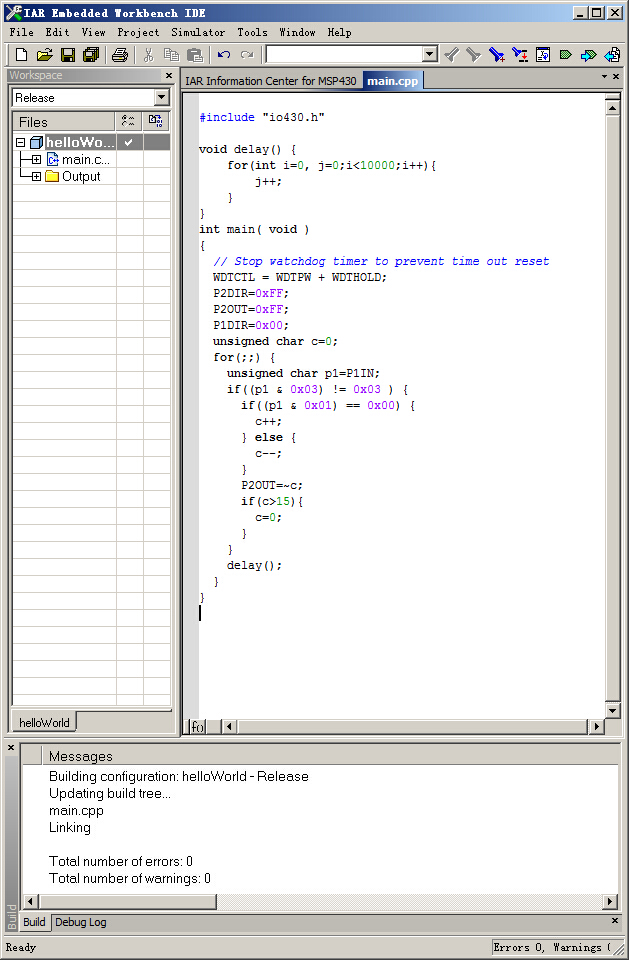Click the Make build arrow icon
Viewport: 629px width, 960px height.
[x=589, y=55]
